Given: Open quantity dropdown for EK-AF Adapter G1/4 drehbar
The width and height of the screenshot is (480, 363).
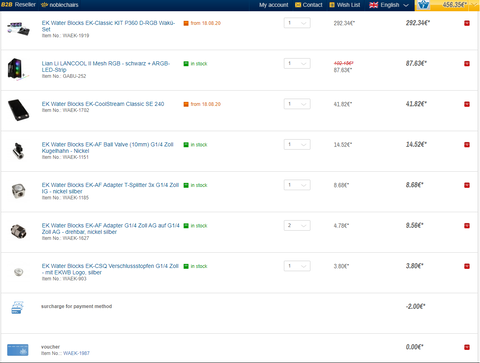Looking at the screenshot, I should pyautogui.click(x=297, y=225).
